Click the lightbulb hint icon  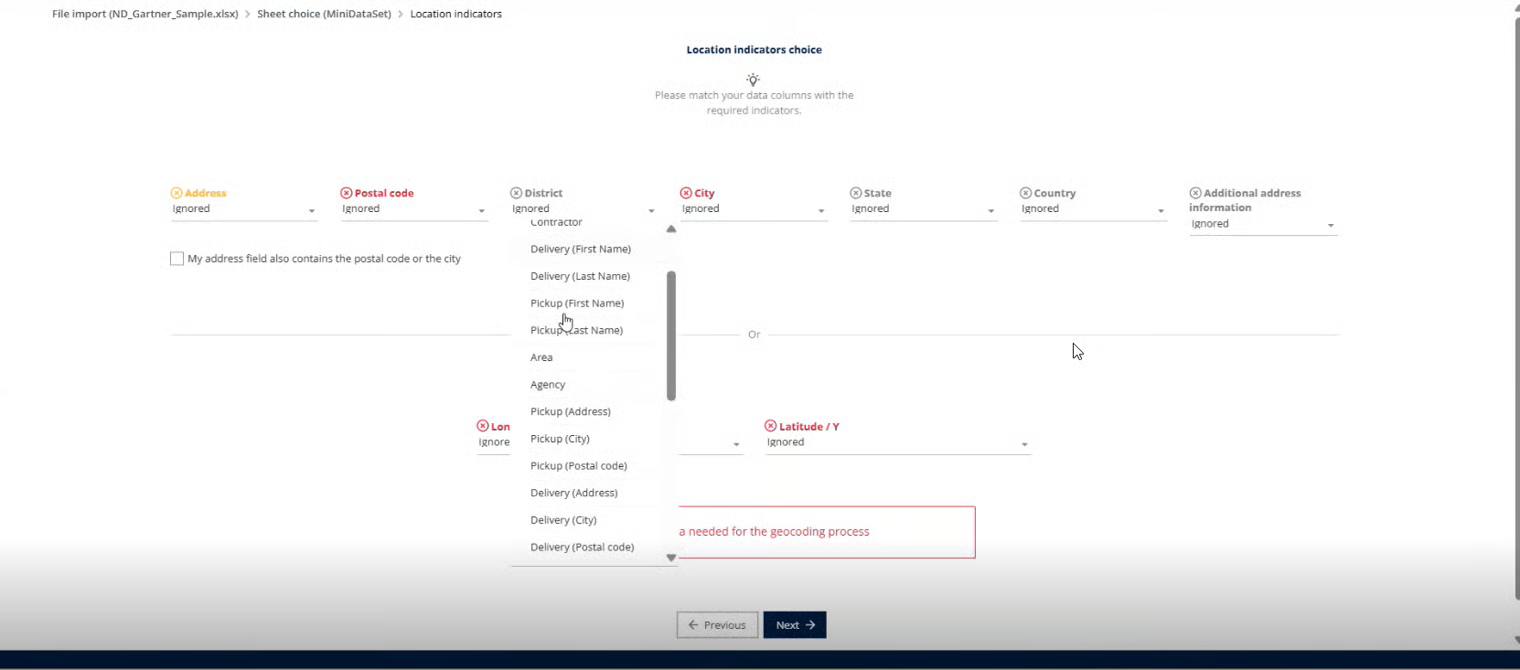(x=753, y=79)
